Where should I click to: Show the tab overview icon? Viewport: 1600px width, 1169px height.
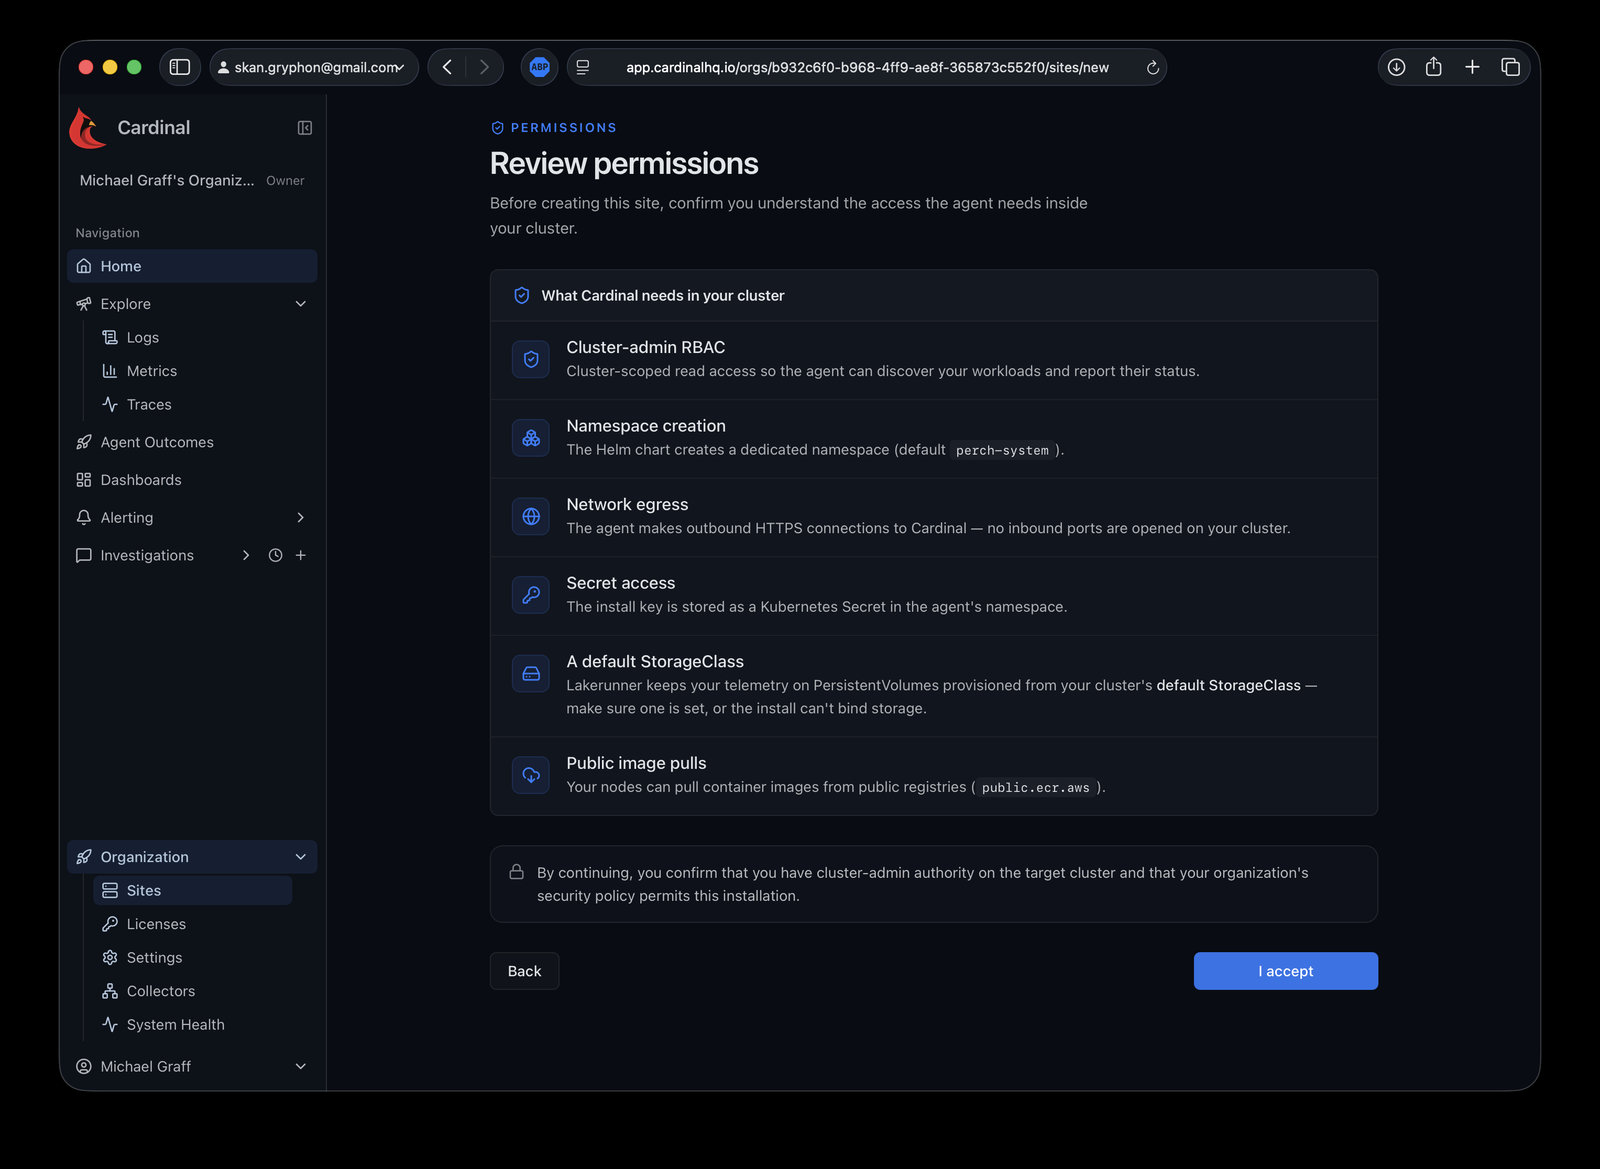point(1510,67)
